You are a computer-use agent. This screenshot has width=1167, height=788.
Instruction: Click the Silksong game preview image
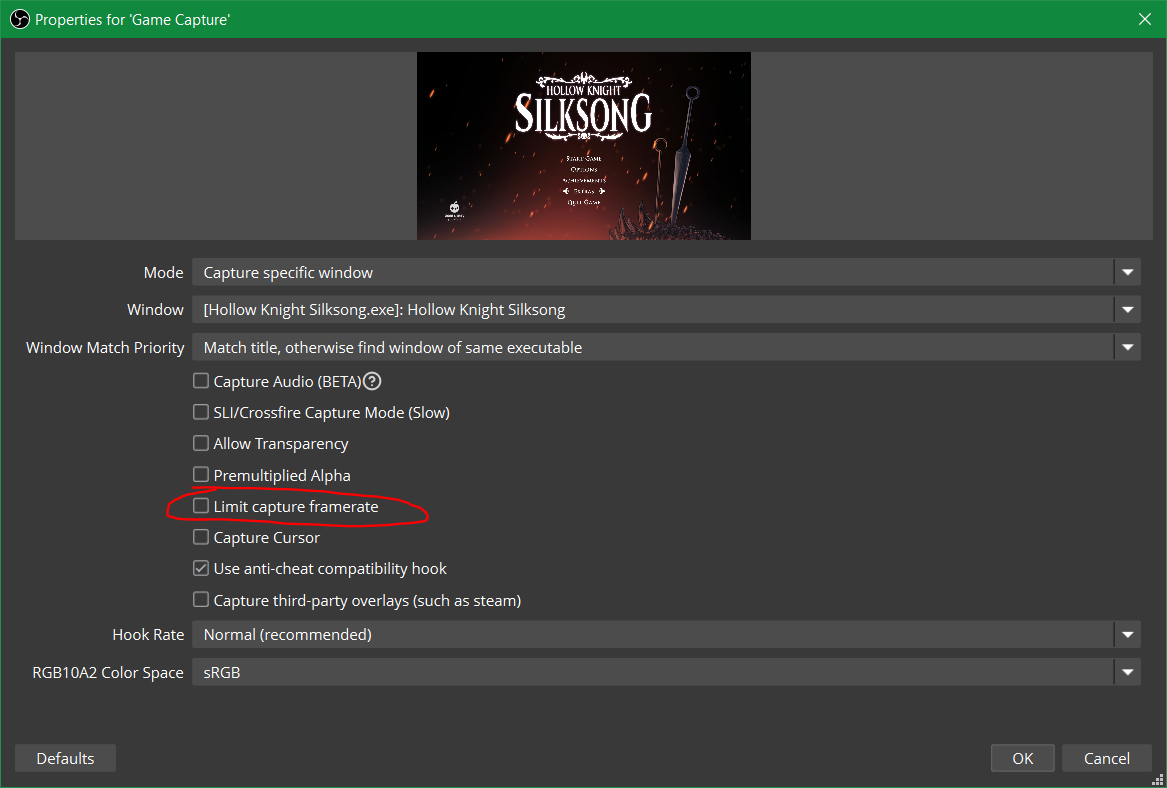point(583,146)
